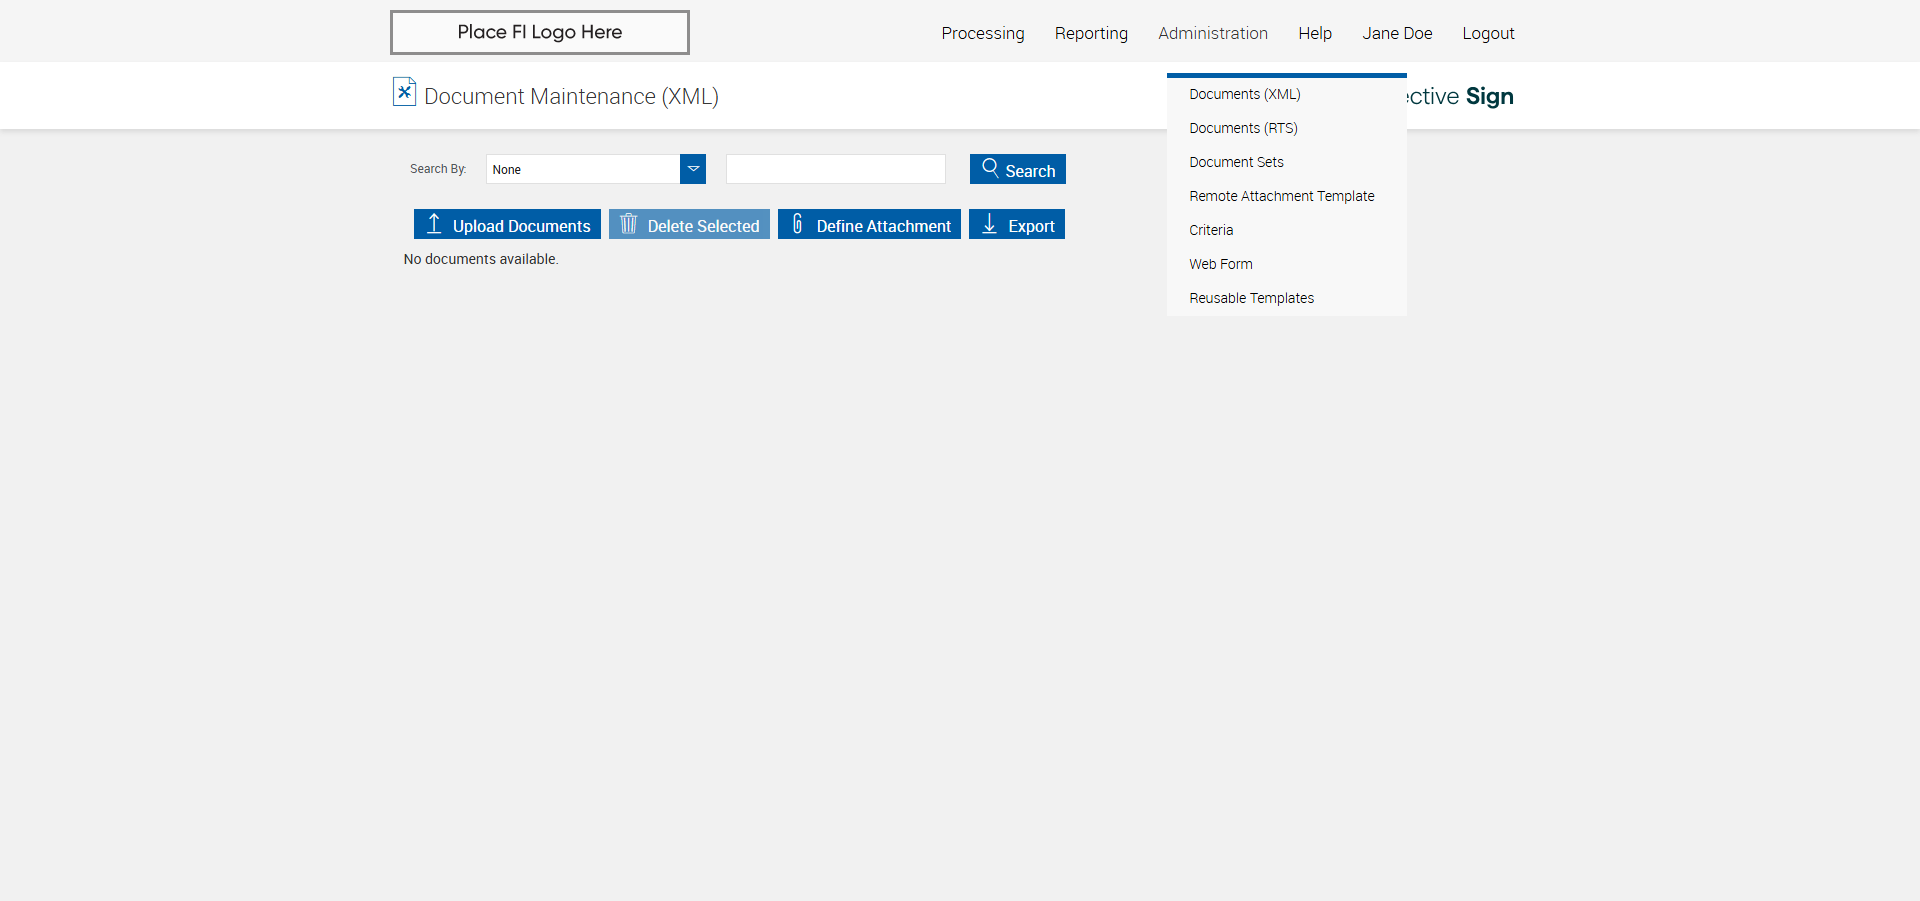
Task: Open the Processing menu
Action: (983, 33)
